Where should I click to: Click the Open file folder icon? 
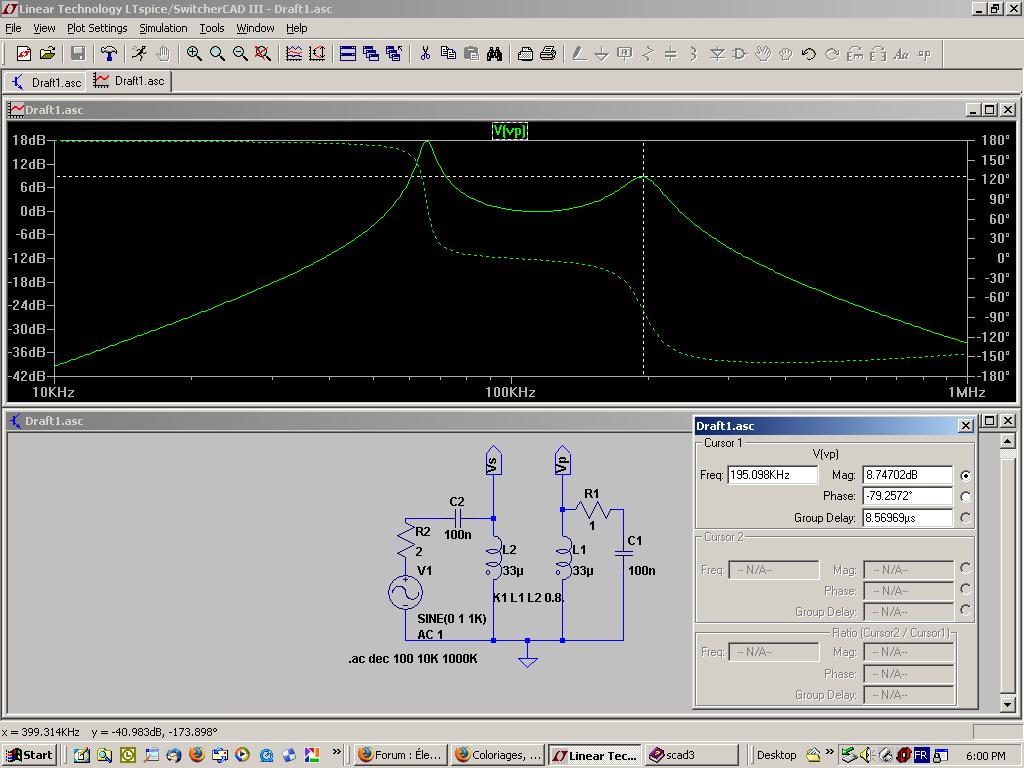[x=47, y=54]
